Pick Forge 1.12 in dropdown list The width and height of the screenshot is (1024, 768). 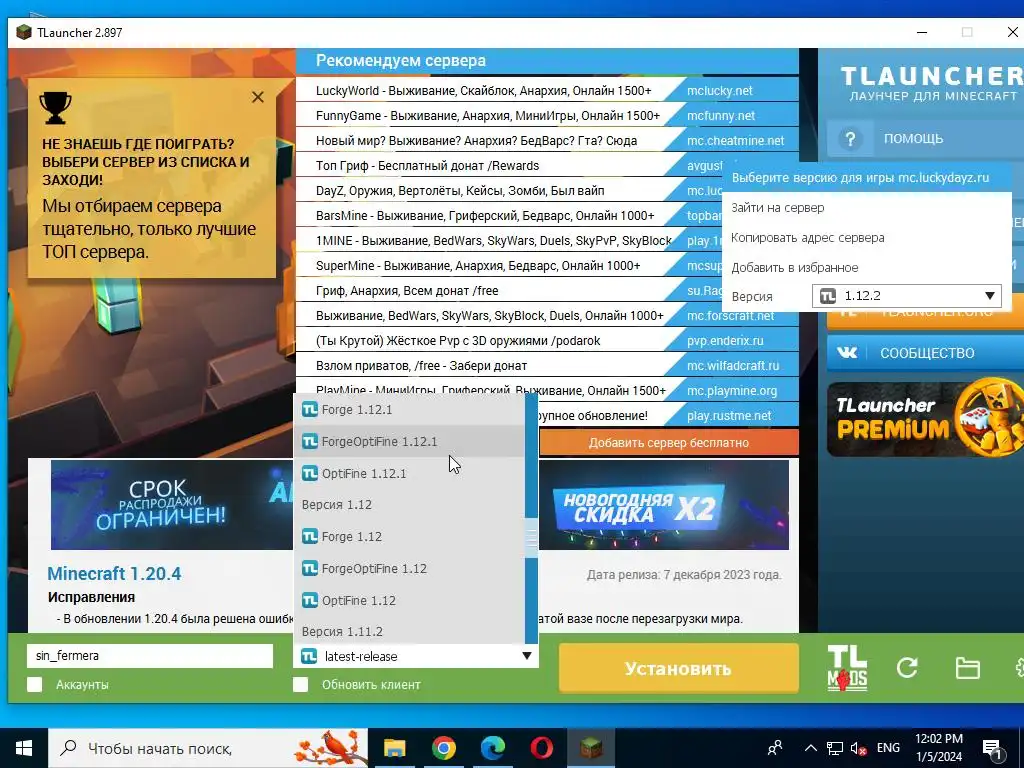point(409,537)
